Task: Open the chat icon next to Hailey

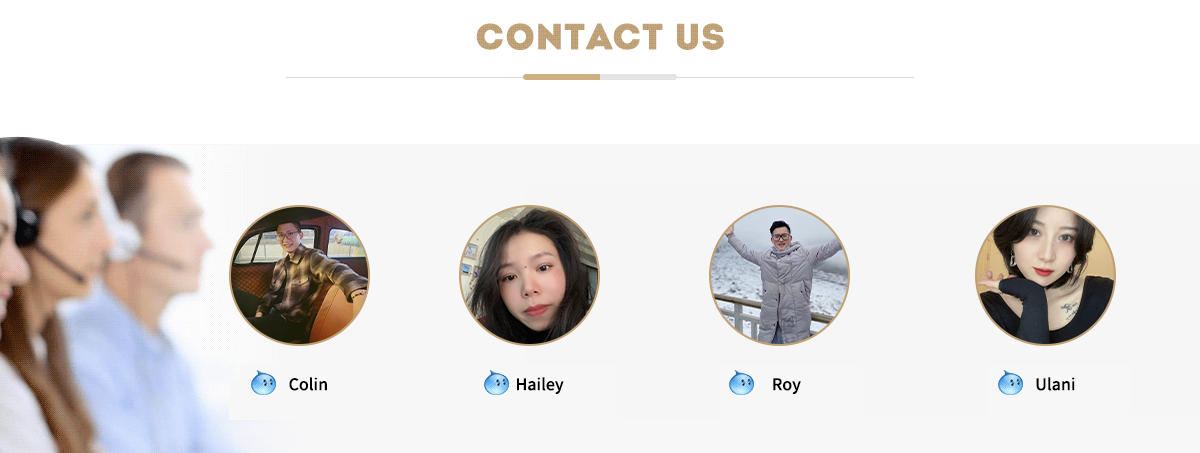Action: click(496, 383)
